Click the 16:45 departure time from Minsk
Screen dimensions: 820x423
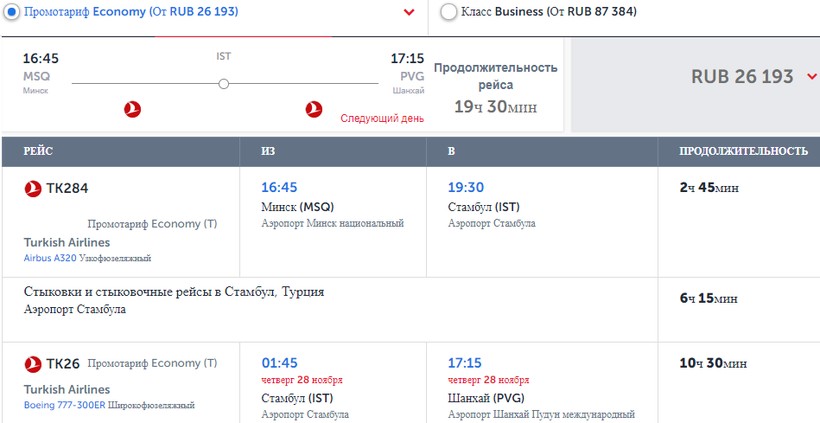[279, 187]
